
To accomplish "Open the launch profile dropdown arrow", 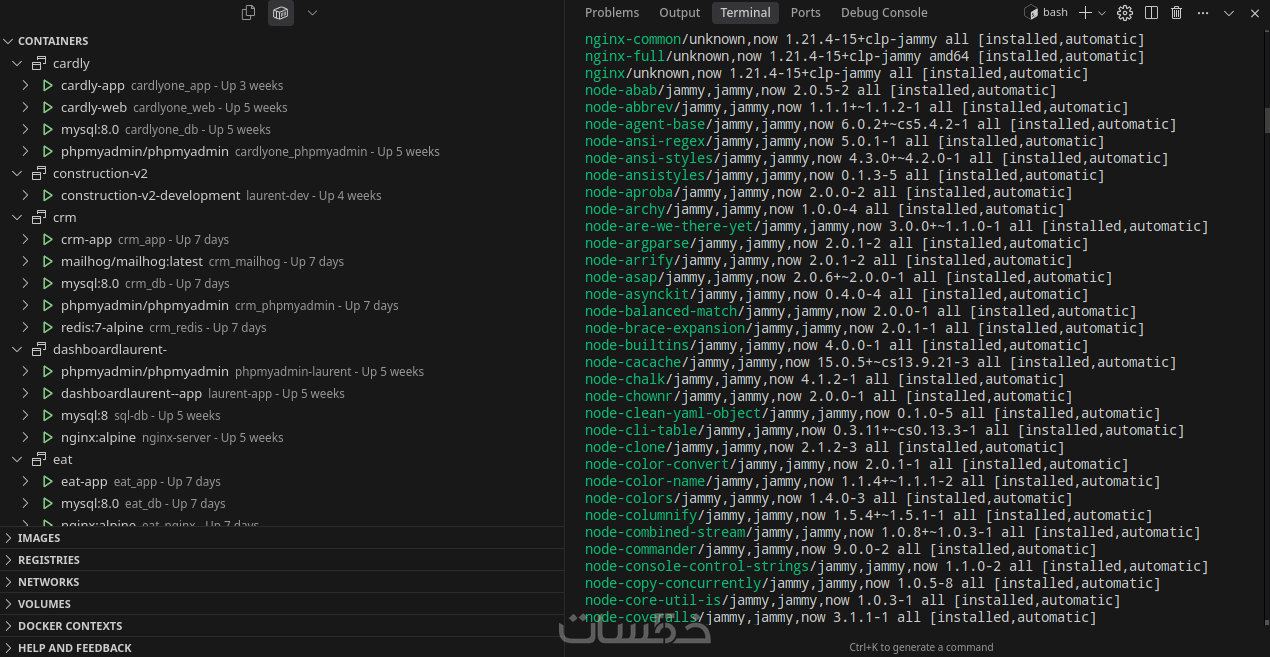I will click(1102, 13).
